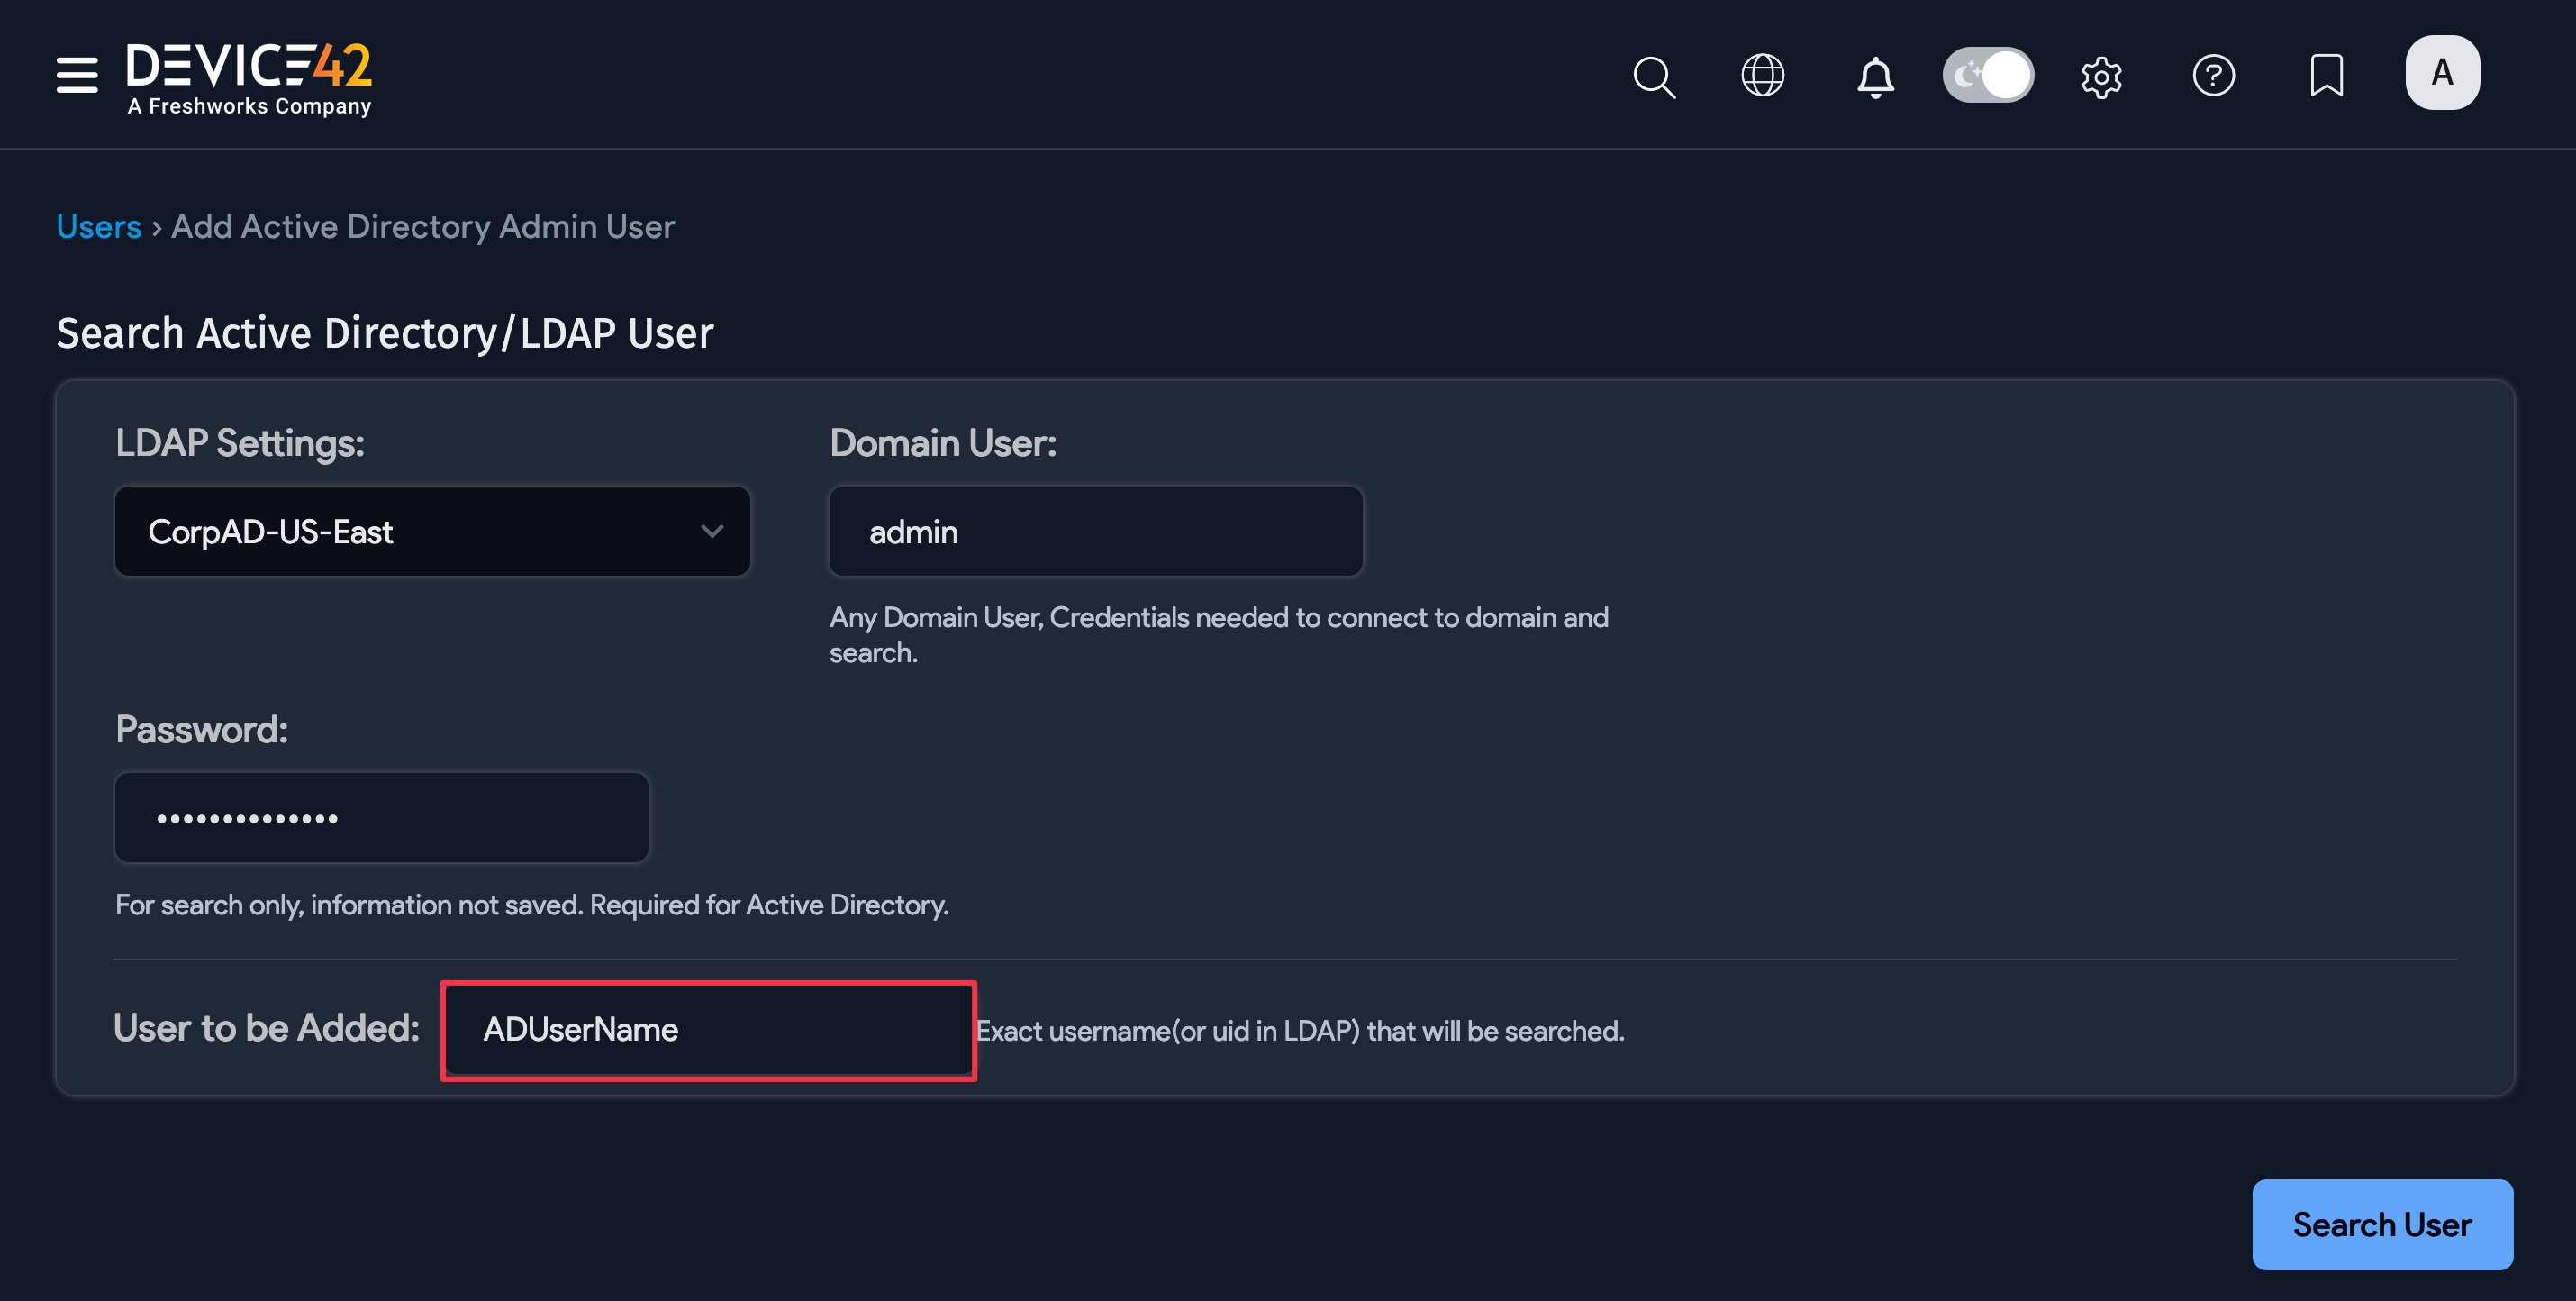
Task: Open notifications via the bell icon
Action: [x=1875, y=75]
